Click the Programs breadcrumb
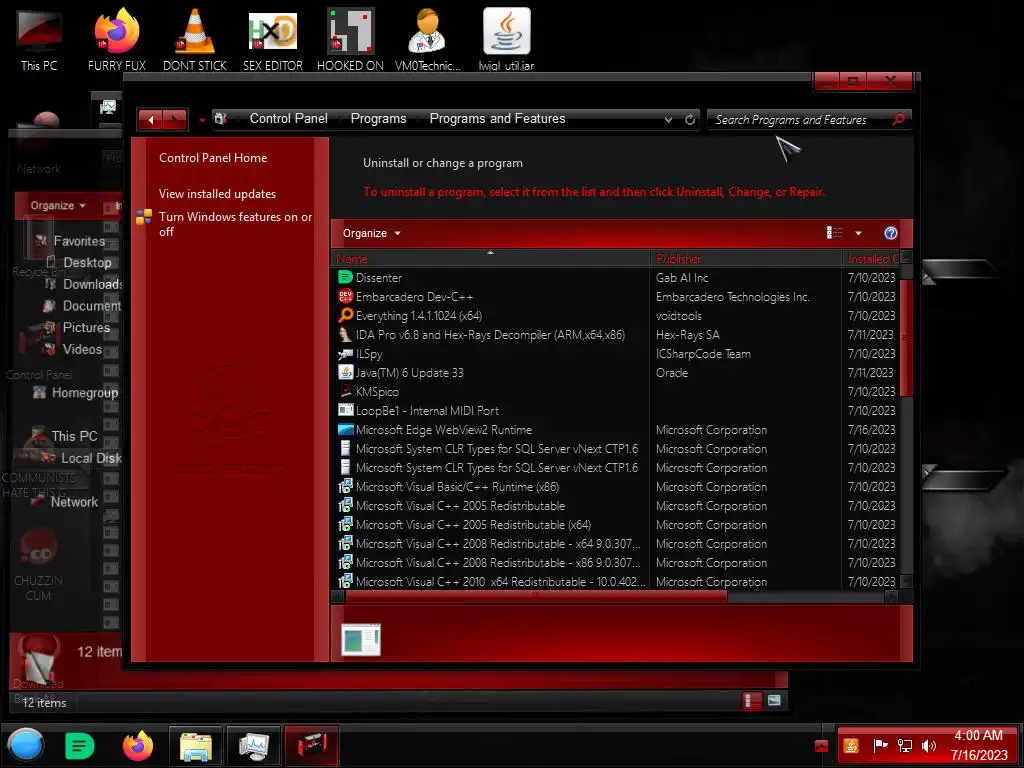Viewport: 1024px width, 768px height. (378, 119)
